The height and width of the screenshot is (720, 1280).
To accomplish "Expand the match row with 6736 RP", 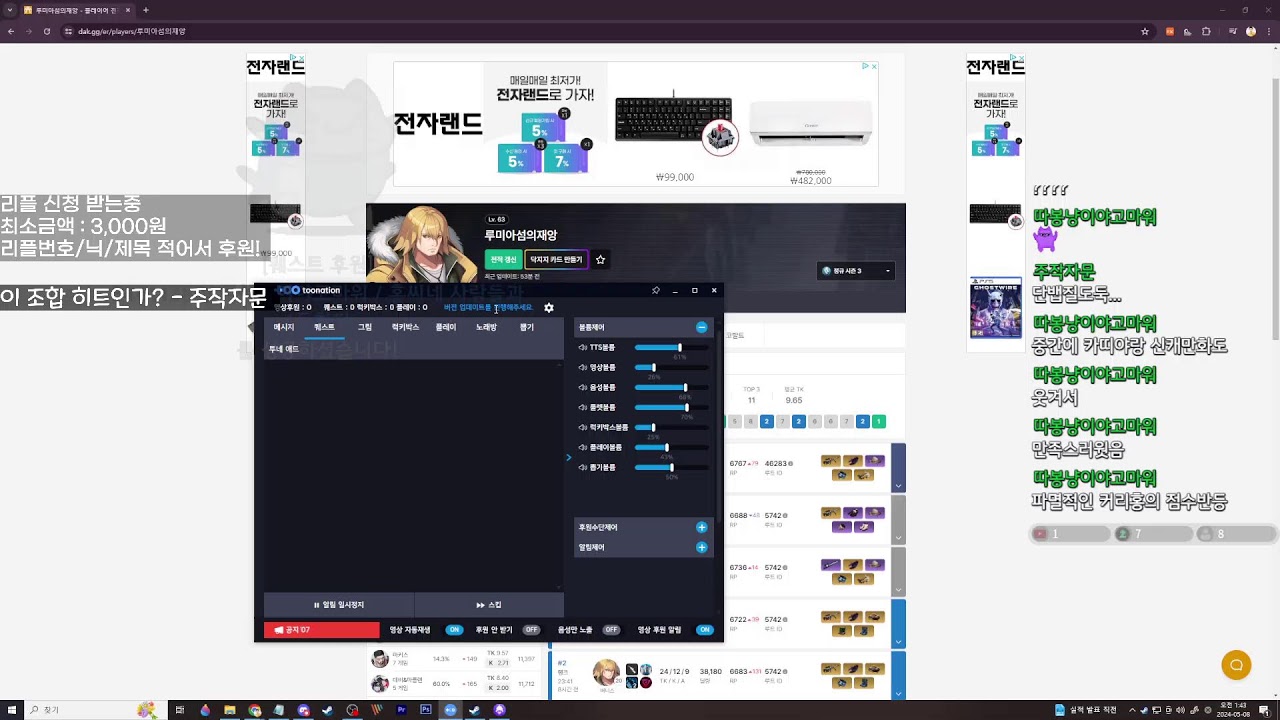I will point(898,572).
